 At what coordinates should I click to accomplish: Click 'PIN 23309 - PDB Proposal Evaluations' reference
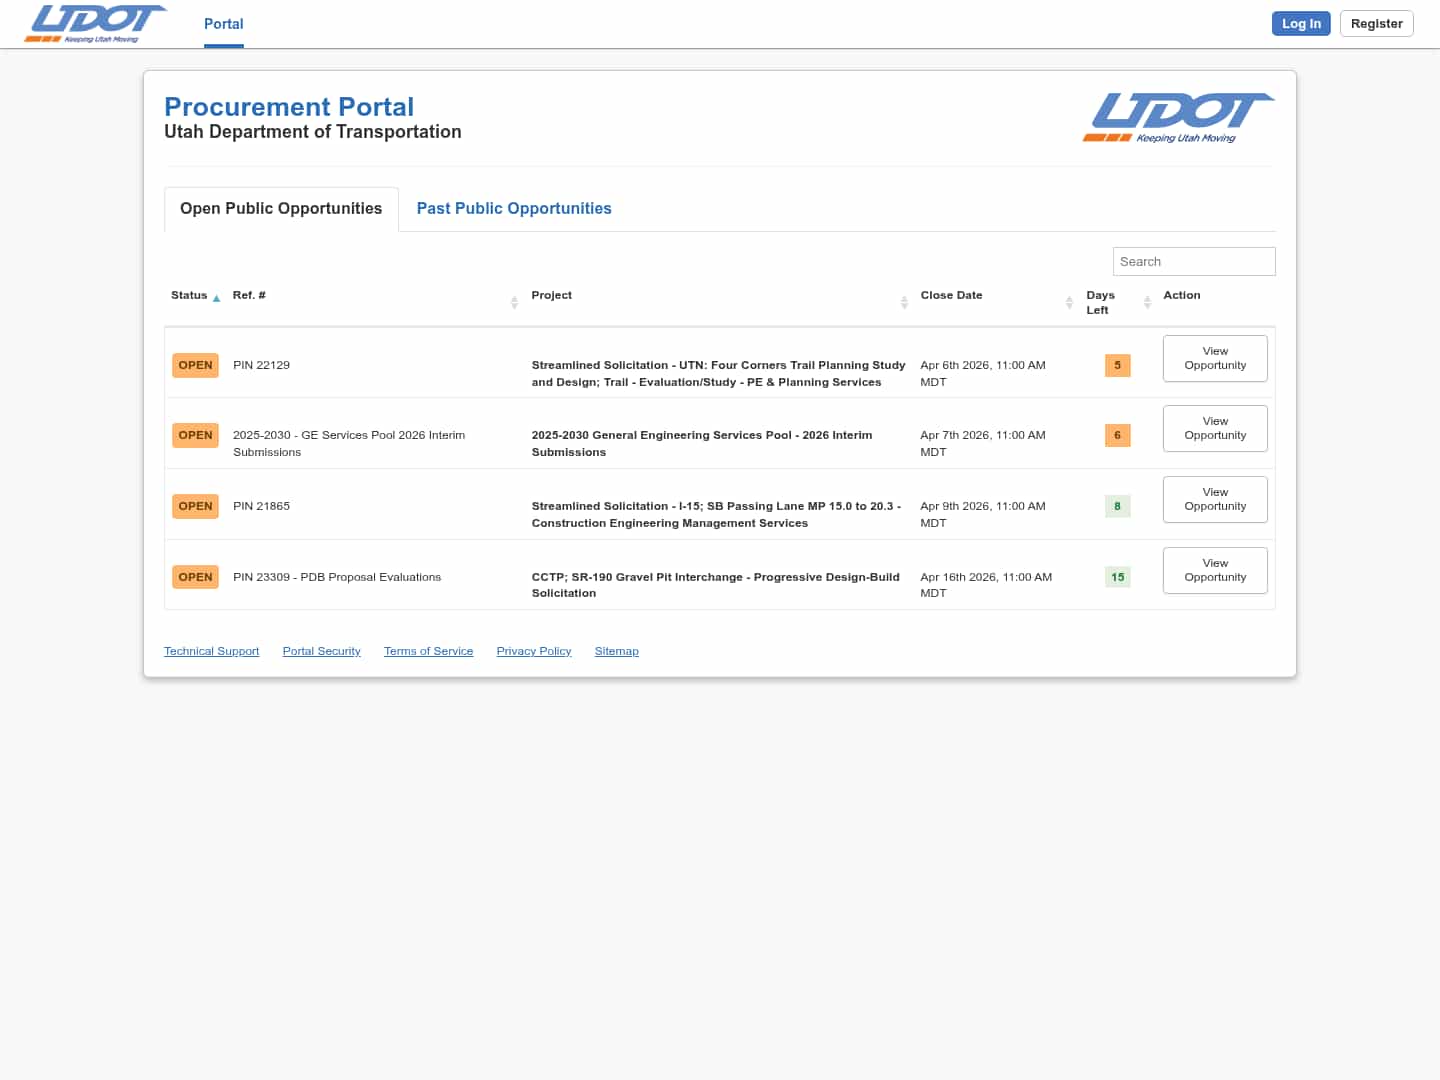tap(337, 577)
